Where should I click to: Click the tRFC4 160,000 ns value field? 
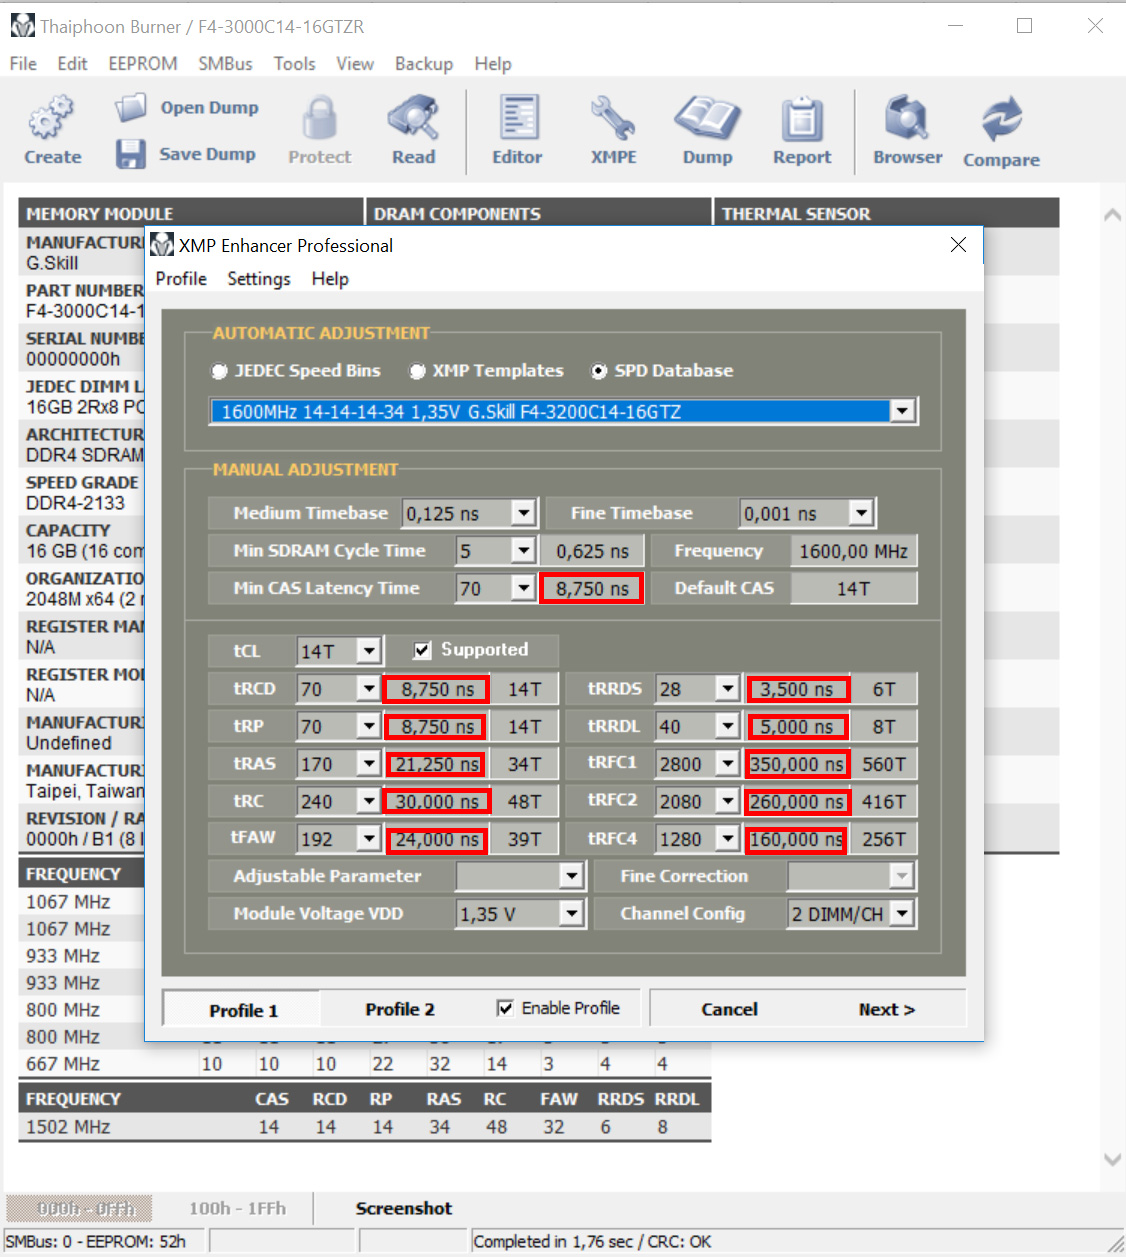[x=797, y=839]
